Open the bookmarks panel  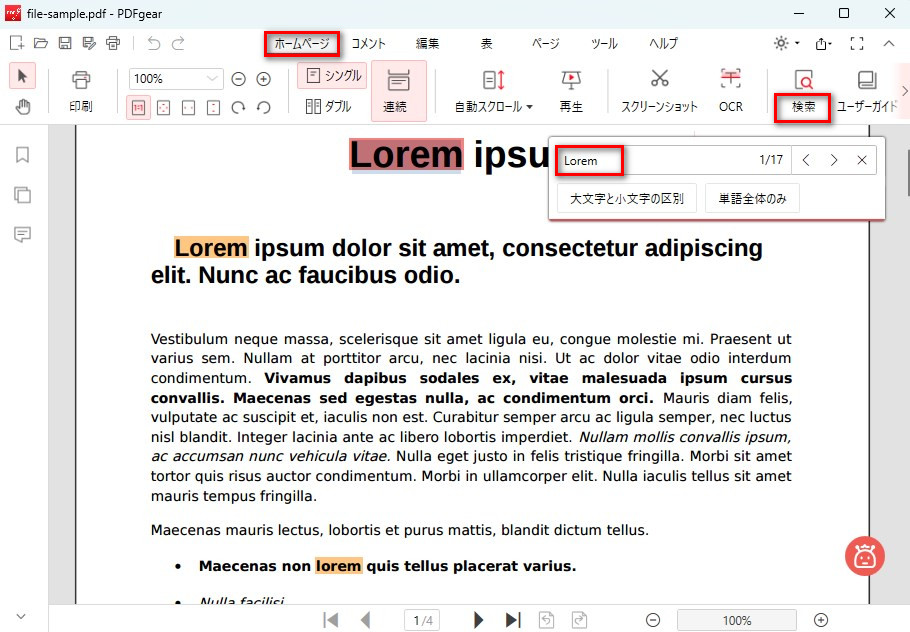(22, 155)
